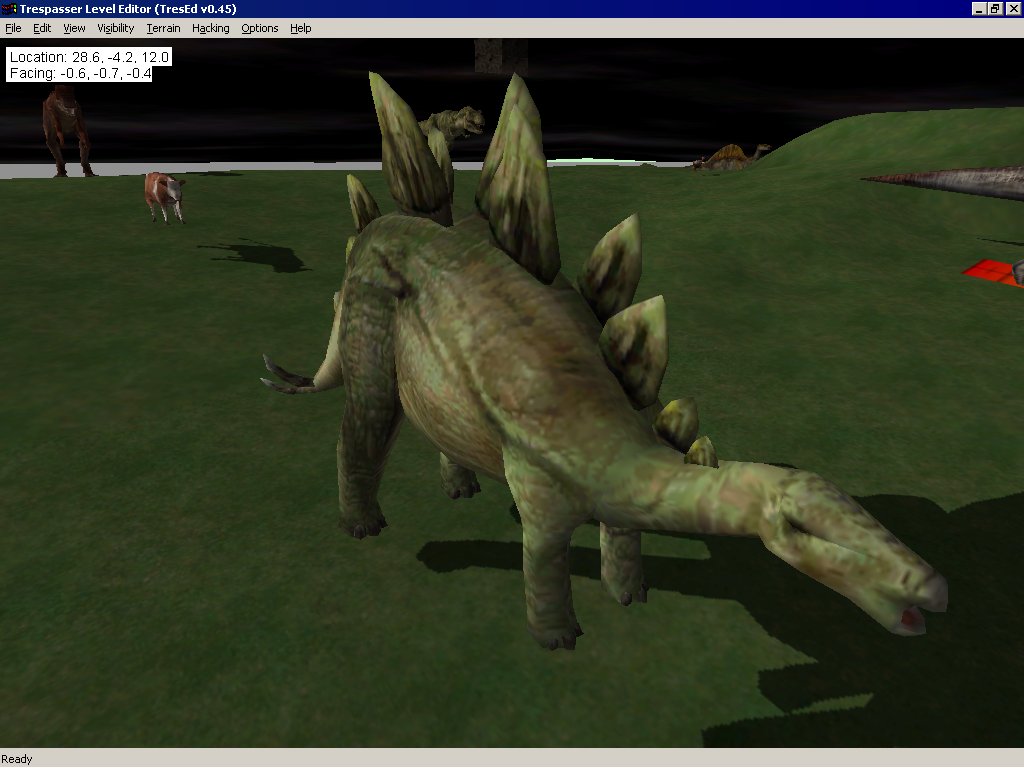
Task: Minimize the Trespasser Level Editor window
Action: tap(979, 8)
